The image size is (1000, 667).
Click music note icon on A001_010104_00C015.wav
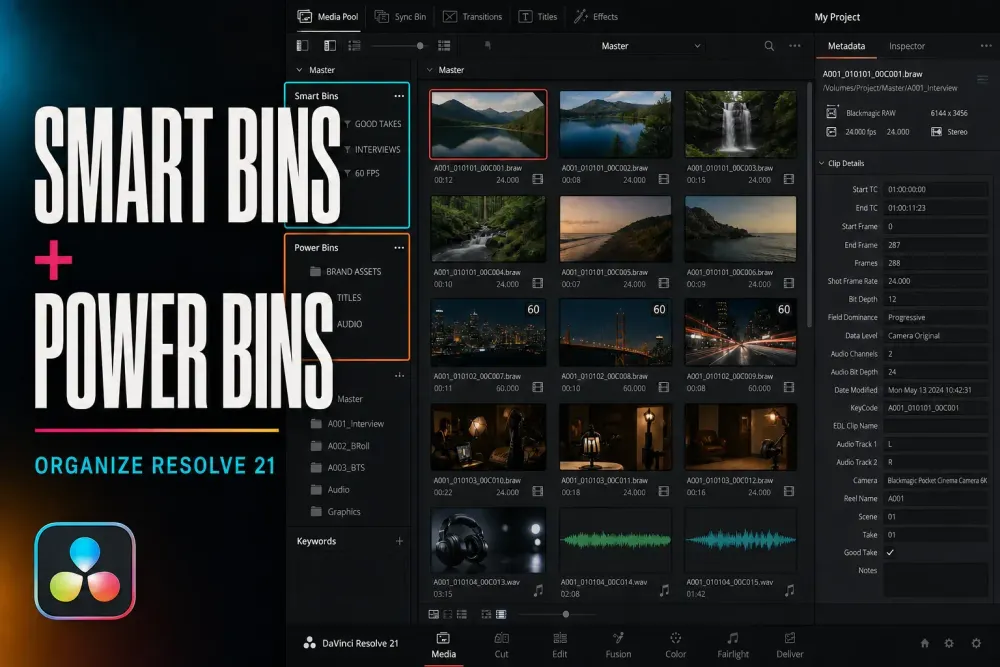[x=790, y=590]
